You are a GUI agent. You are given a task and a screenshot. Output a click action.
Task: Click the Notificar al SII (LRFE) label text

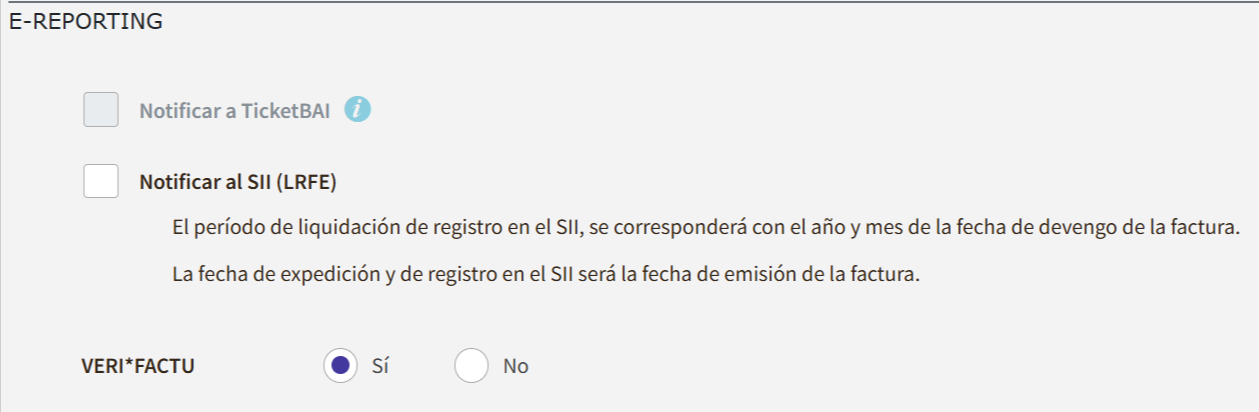click(x=237, y=182)
